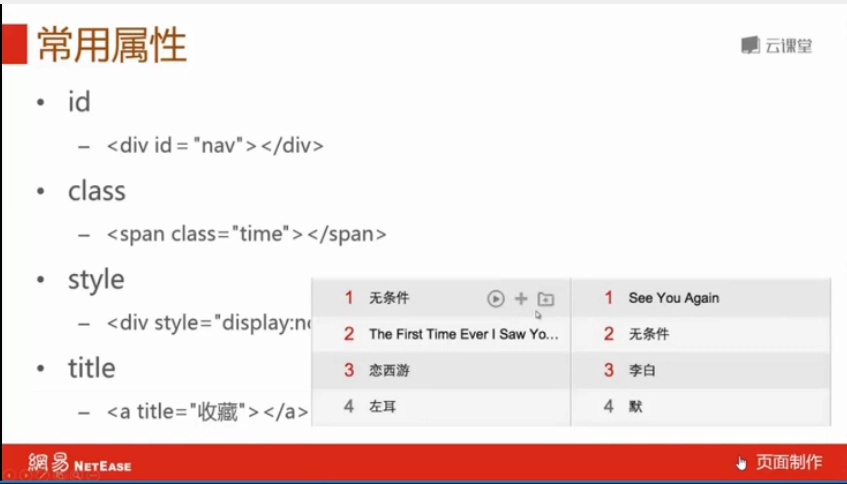
Task: Play the song 无条件 with the play icon
Action: pos(495,299)
